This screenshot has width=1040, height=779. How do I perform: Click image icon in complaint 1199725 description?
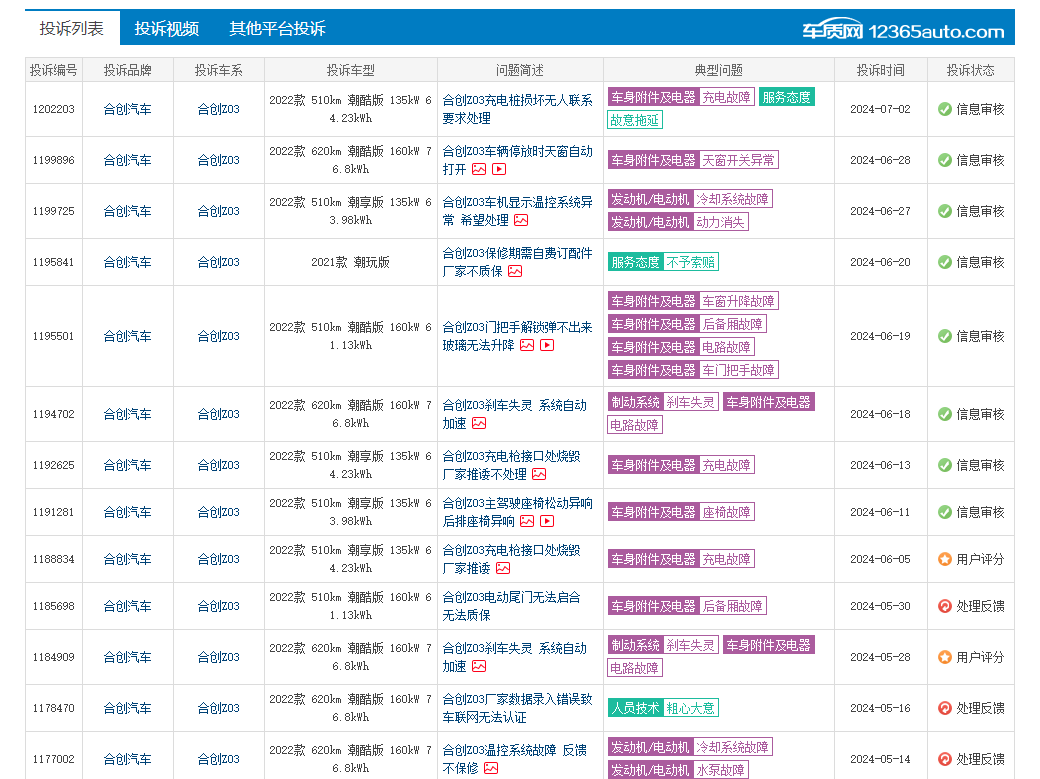pyautogui.click(x=521, y=220)
